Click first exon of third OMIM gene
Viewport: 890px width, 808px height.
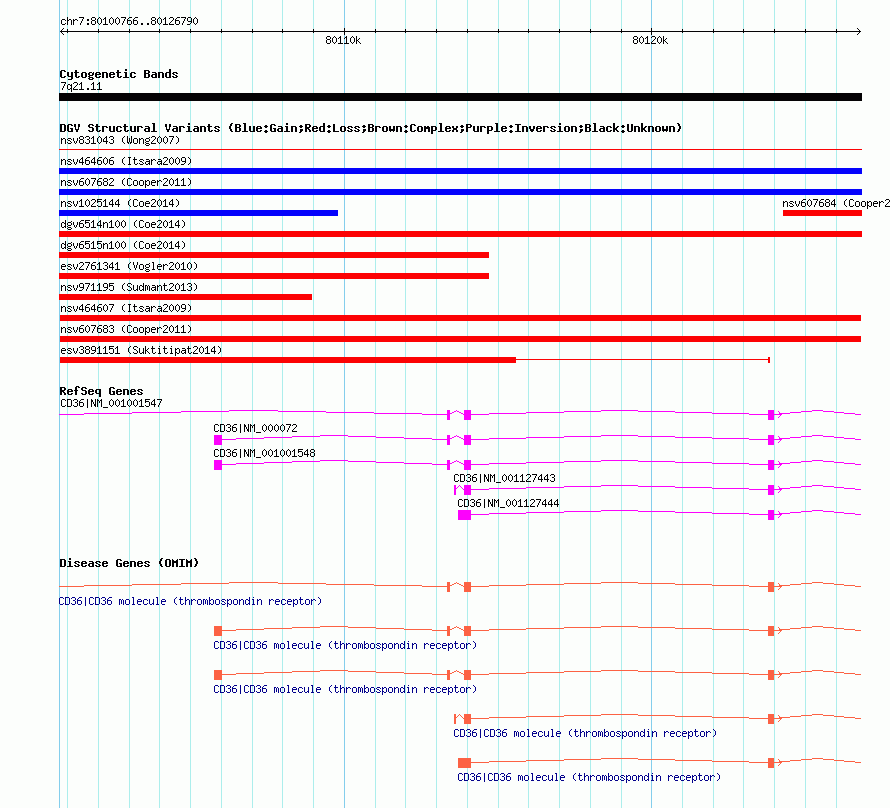point(218,675)
